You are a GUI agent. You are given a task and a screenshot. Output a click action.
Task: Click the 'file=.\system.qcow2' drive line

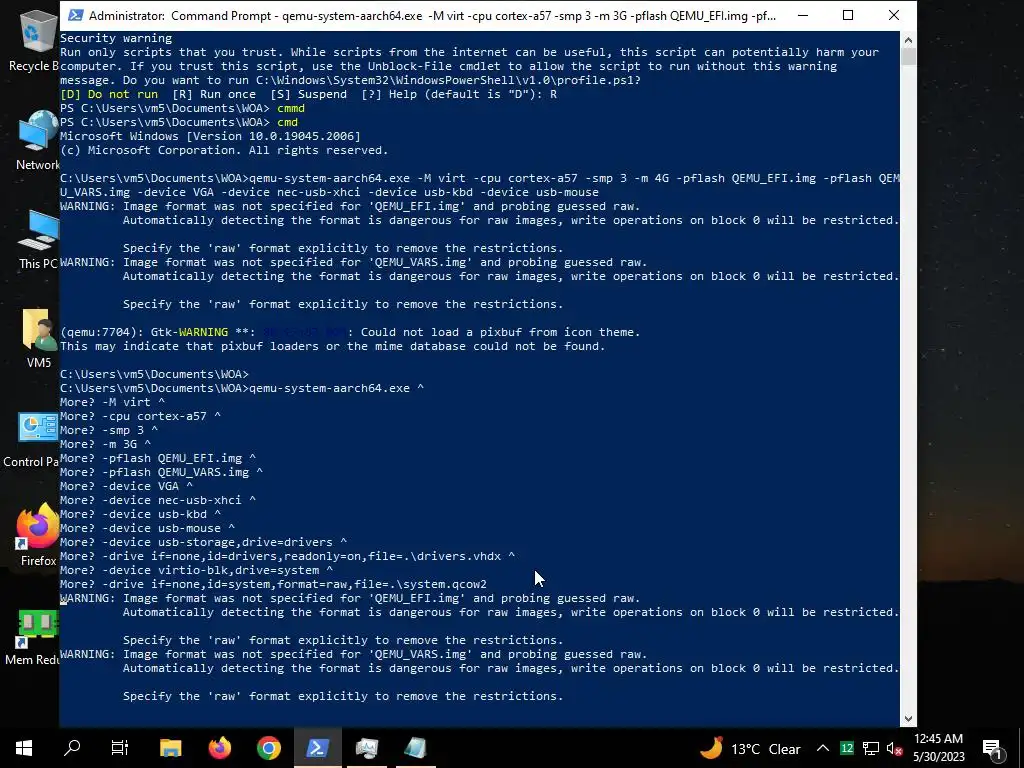pyautogui.click(x=274, y=584)
